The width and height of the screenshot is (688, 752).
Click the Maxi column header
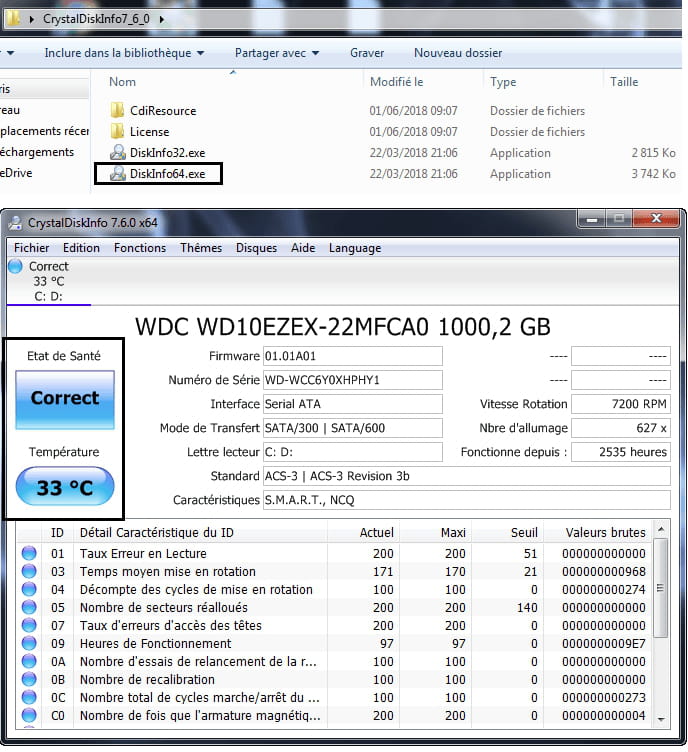point(435,532)
